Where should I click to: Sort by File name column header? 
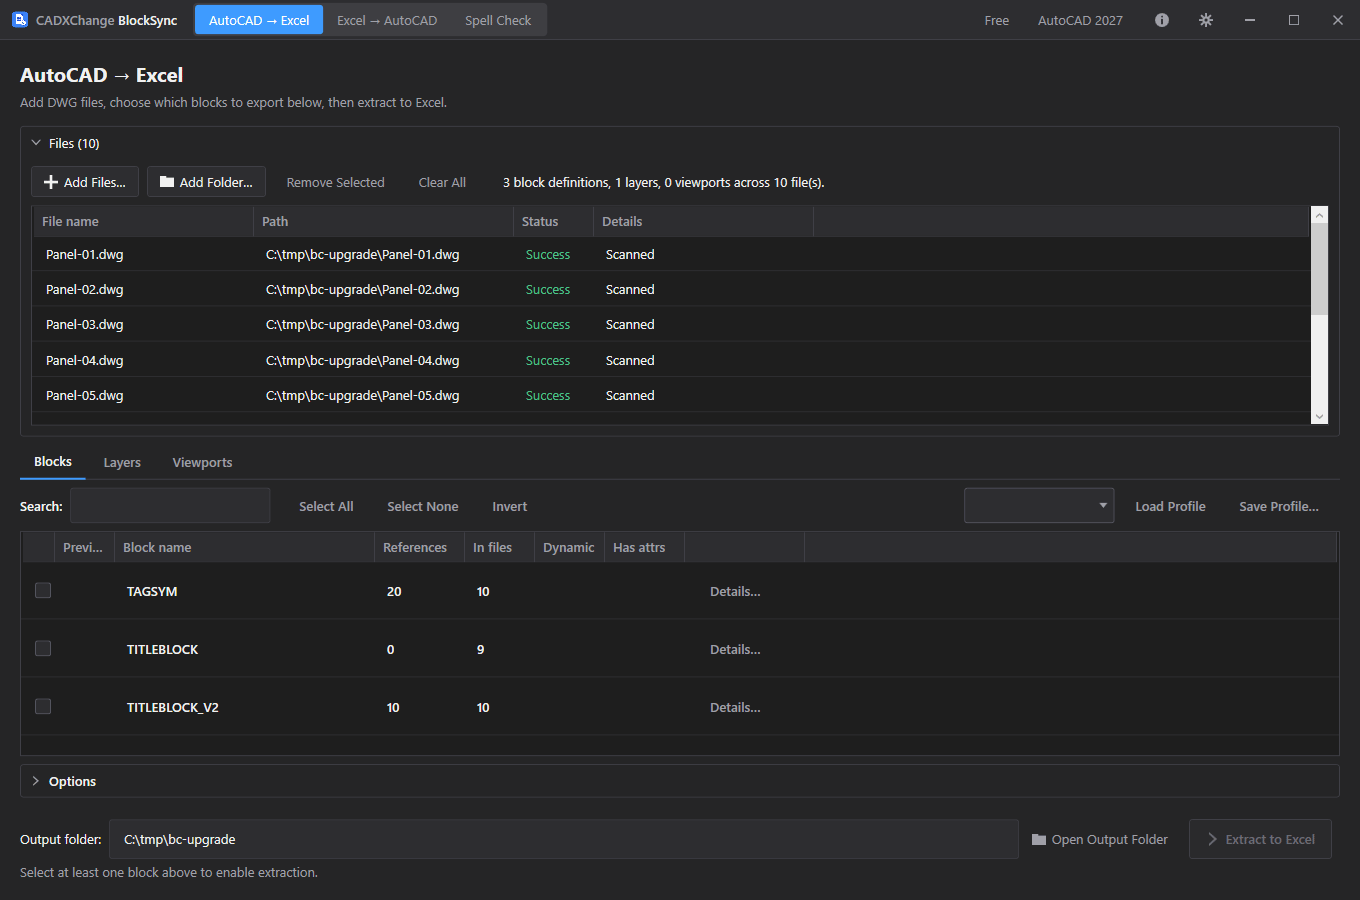(142, 221)
